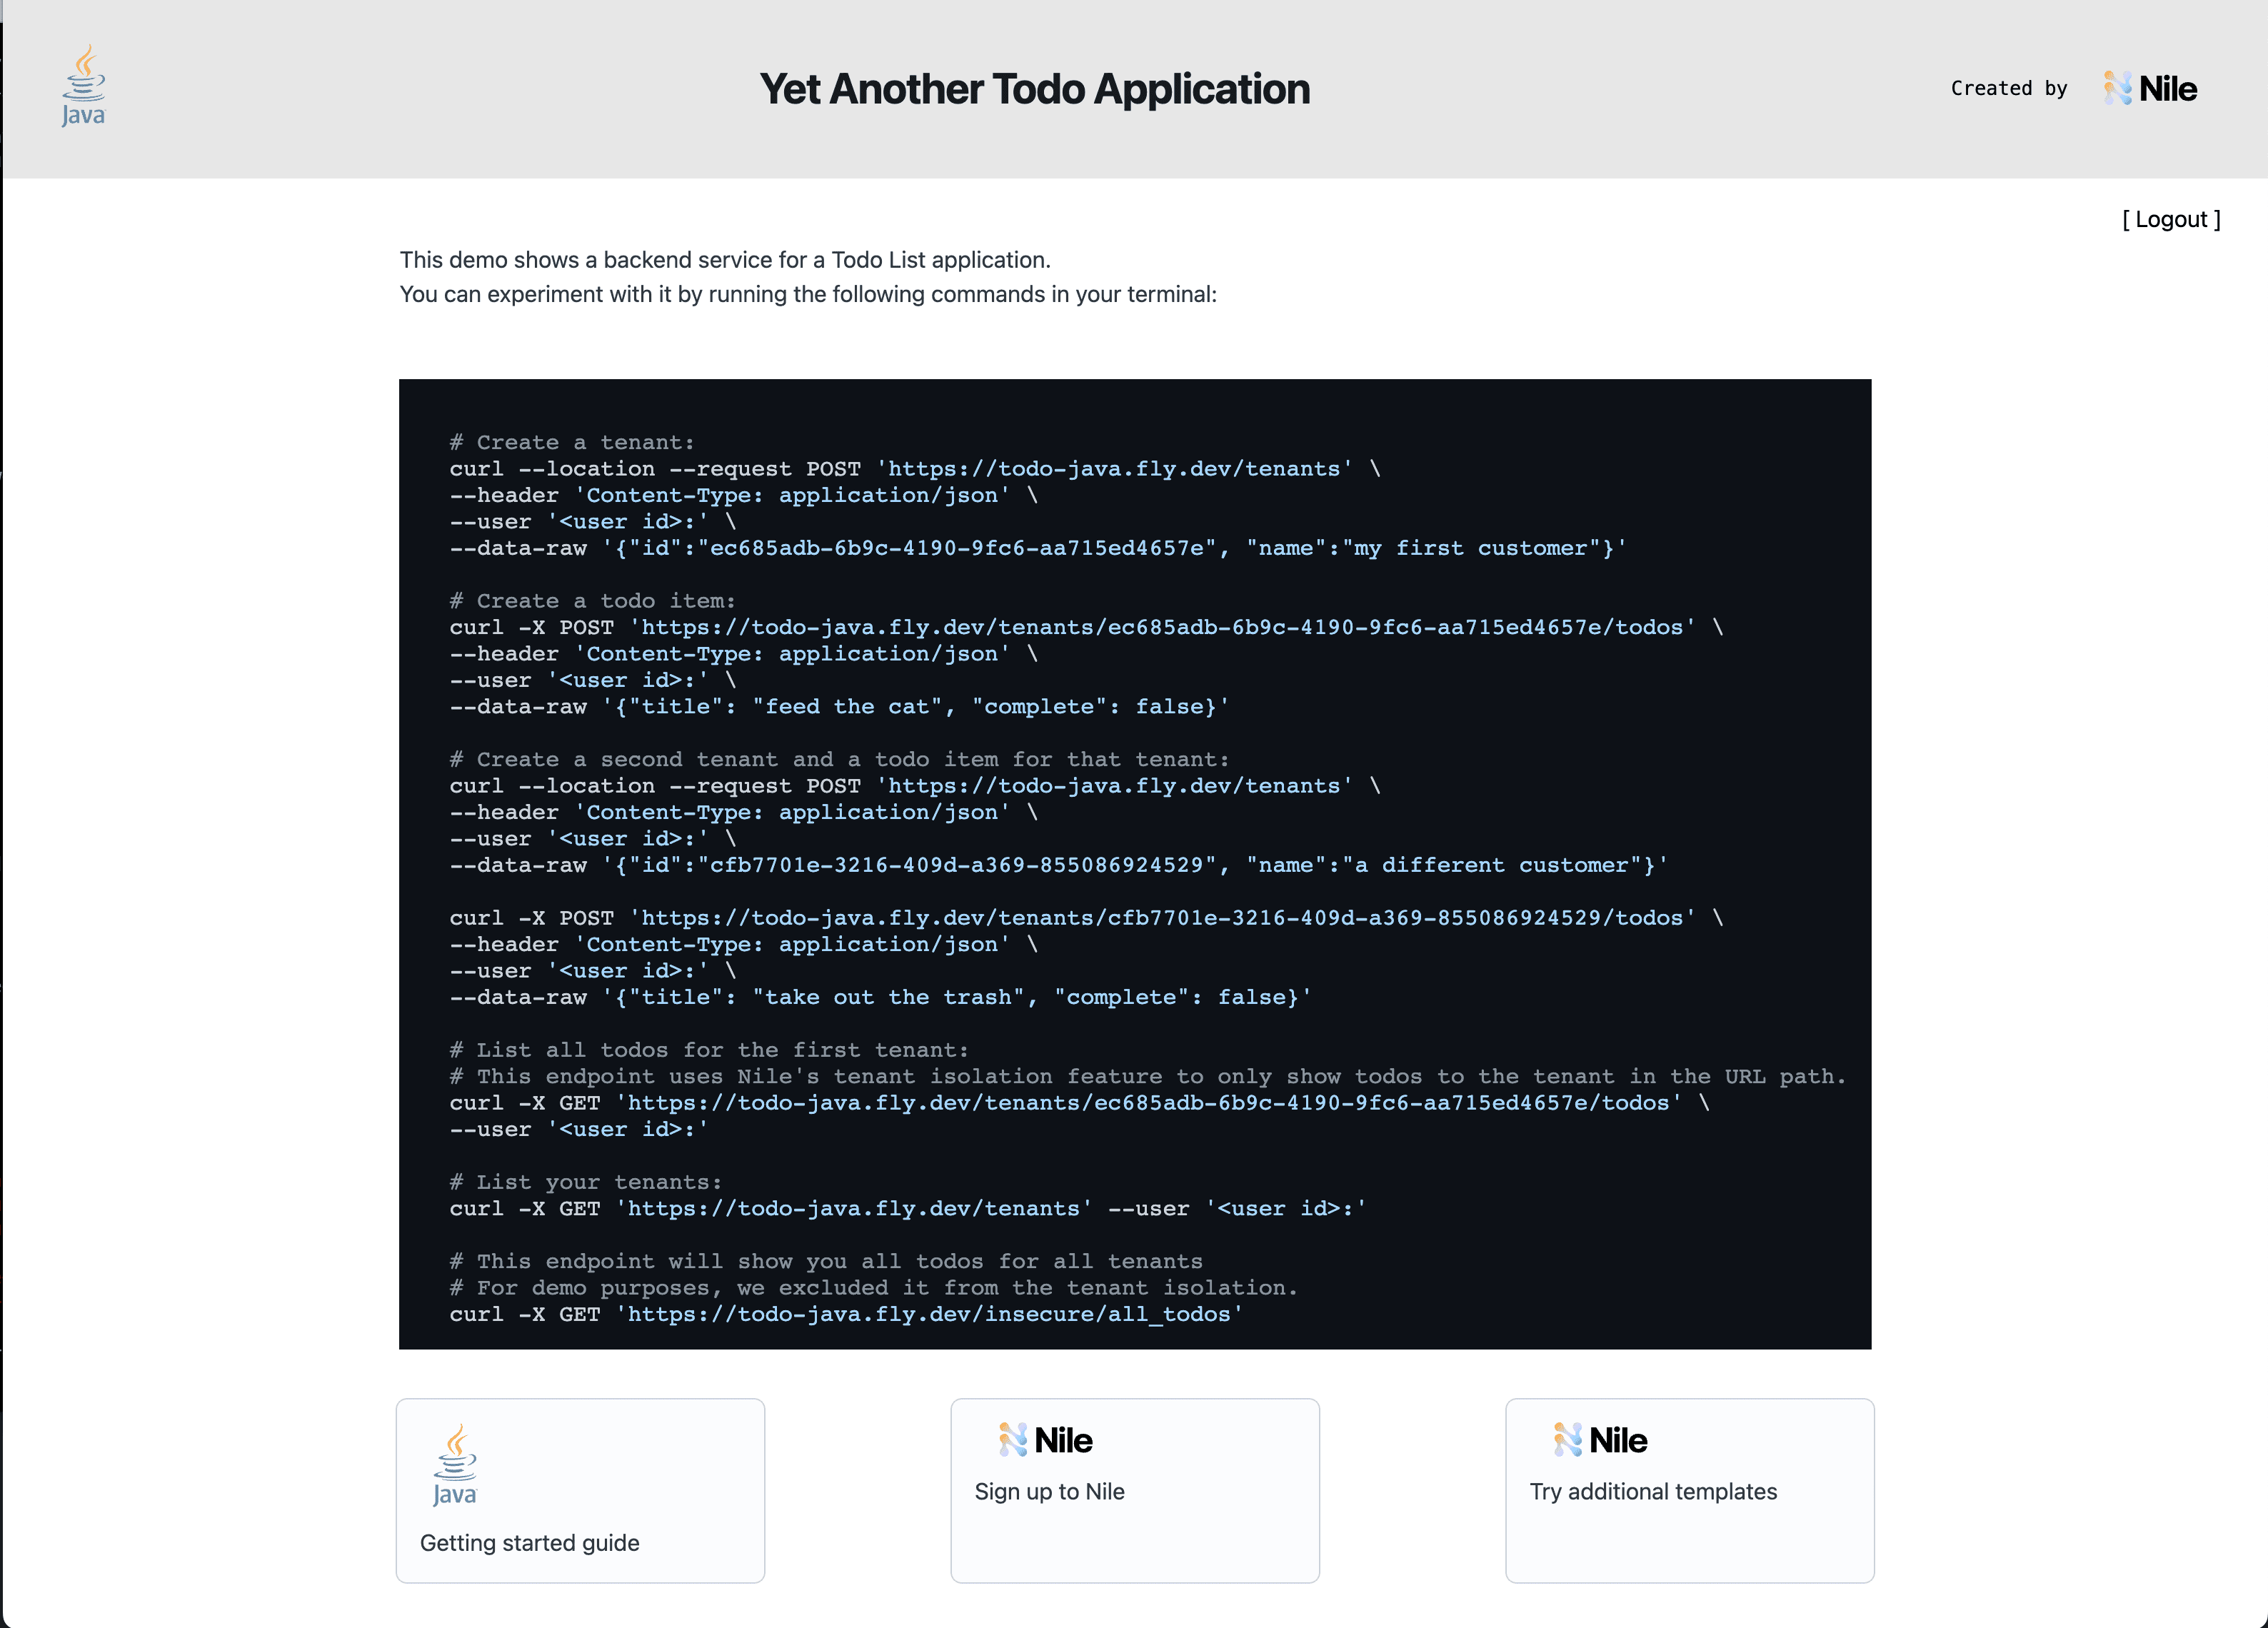
Task: Click the Logout link
Action: coord(2171,219)
